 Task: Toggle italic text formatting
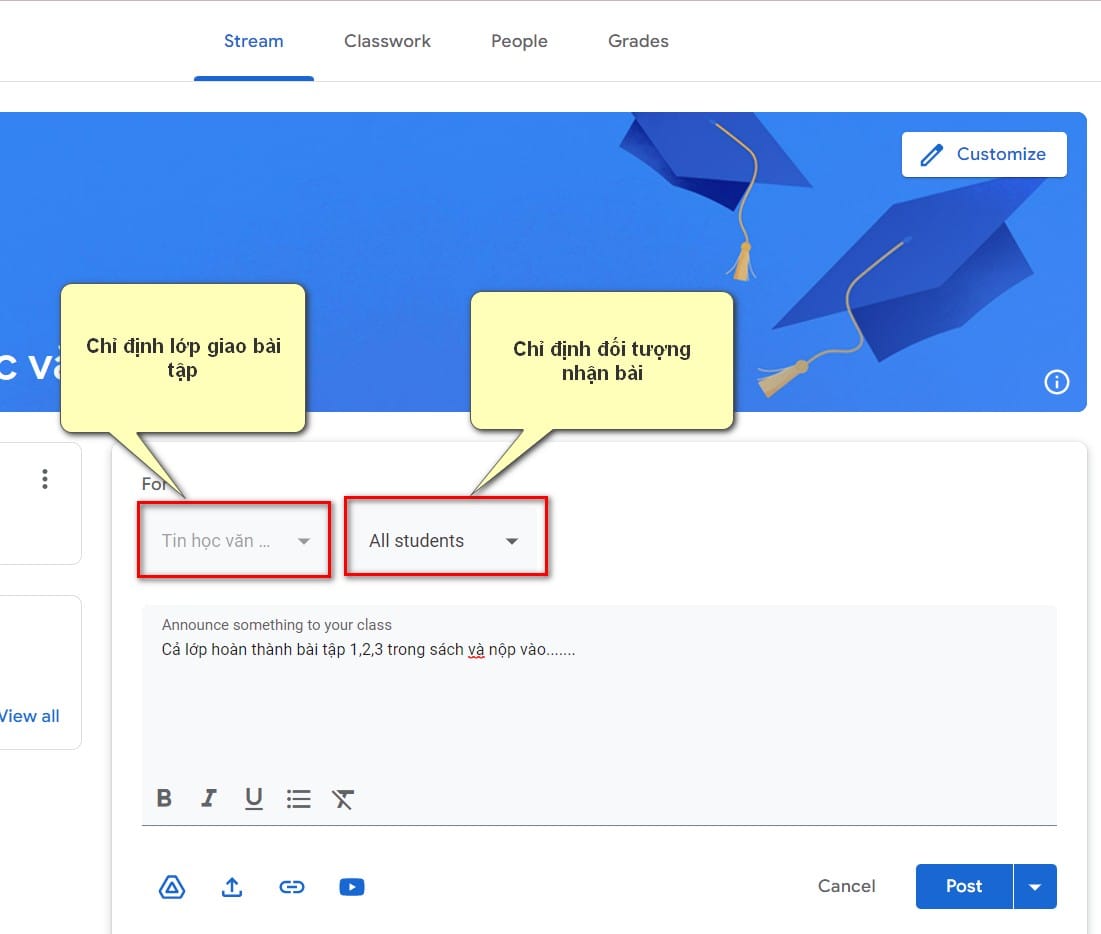(209, 798)
